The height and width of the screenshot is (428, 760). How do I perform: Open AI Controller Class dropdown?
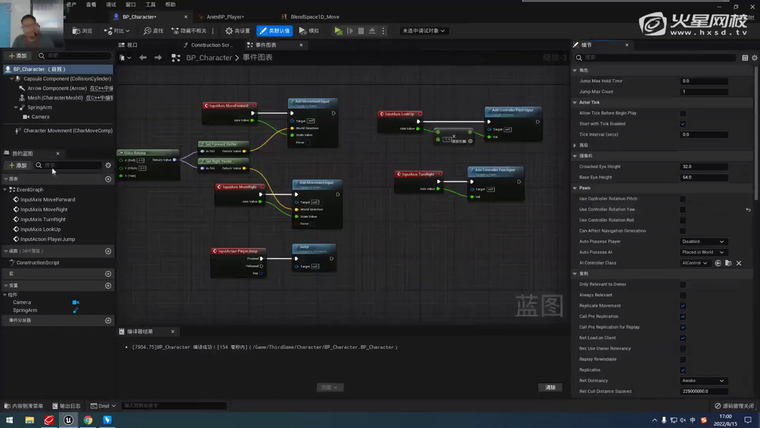coord(695,263)
